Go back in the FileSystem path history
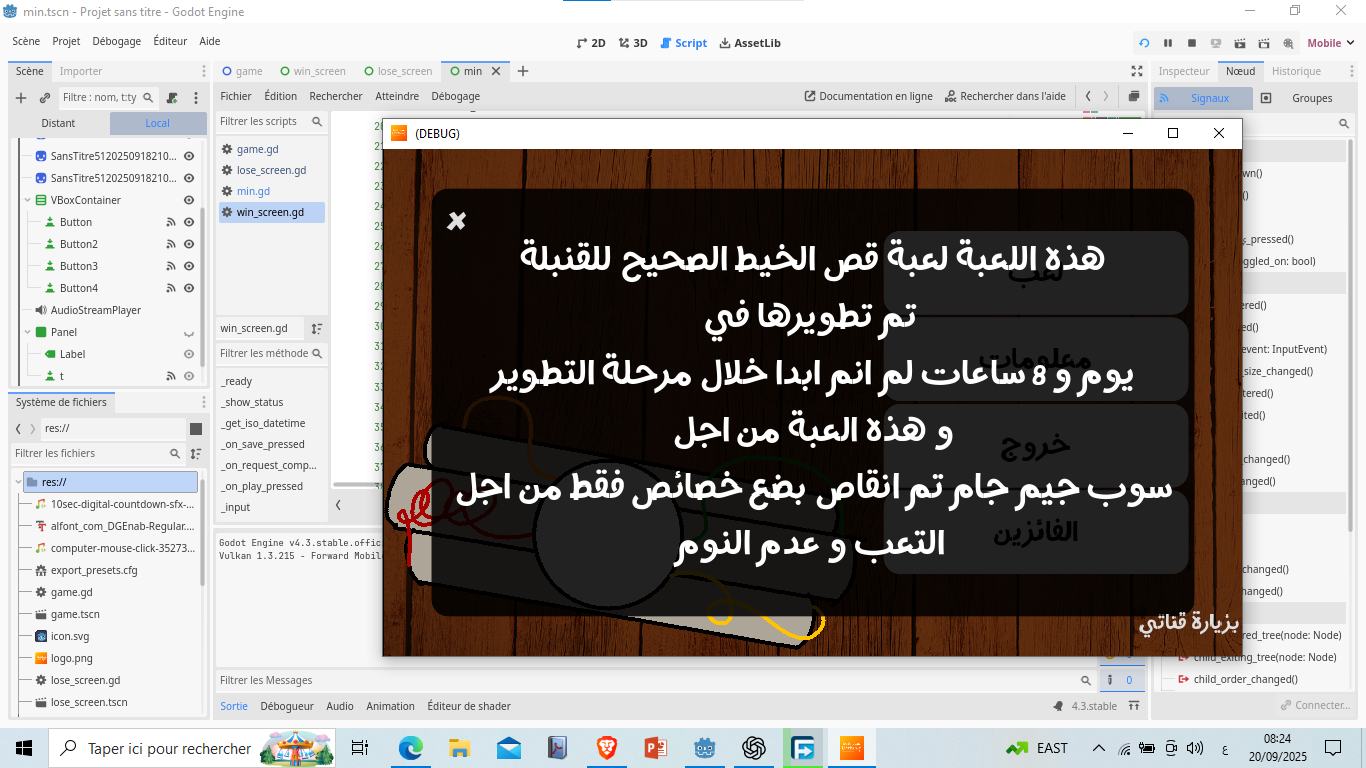 point(18,428)
